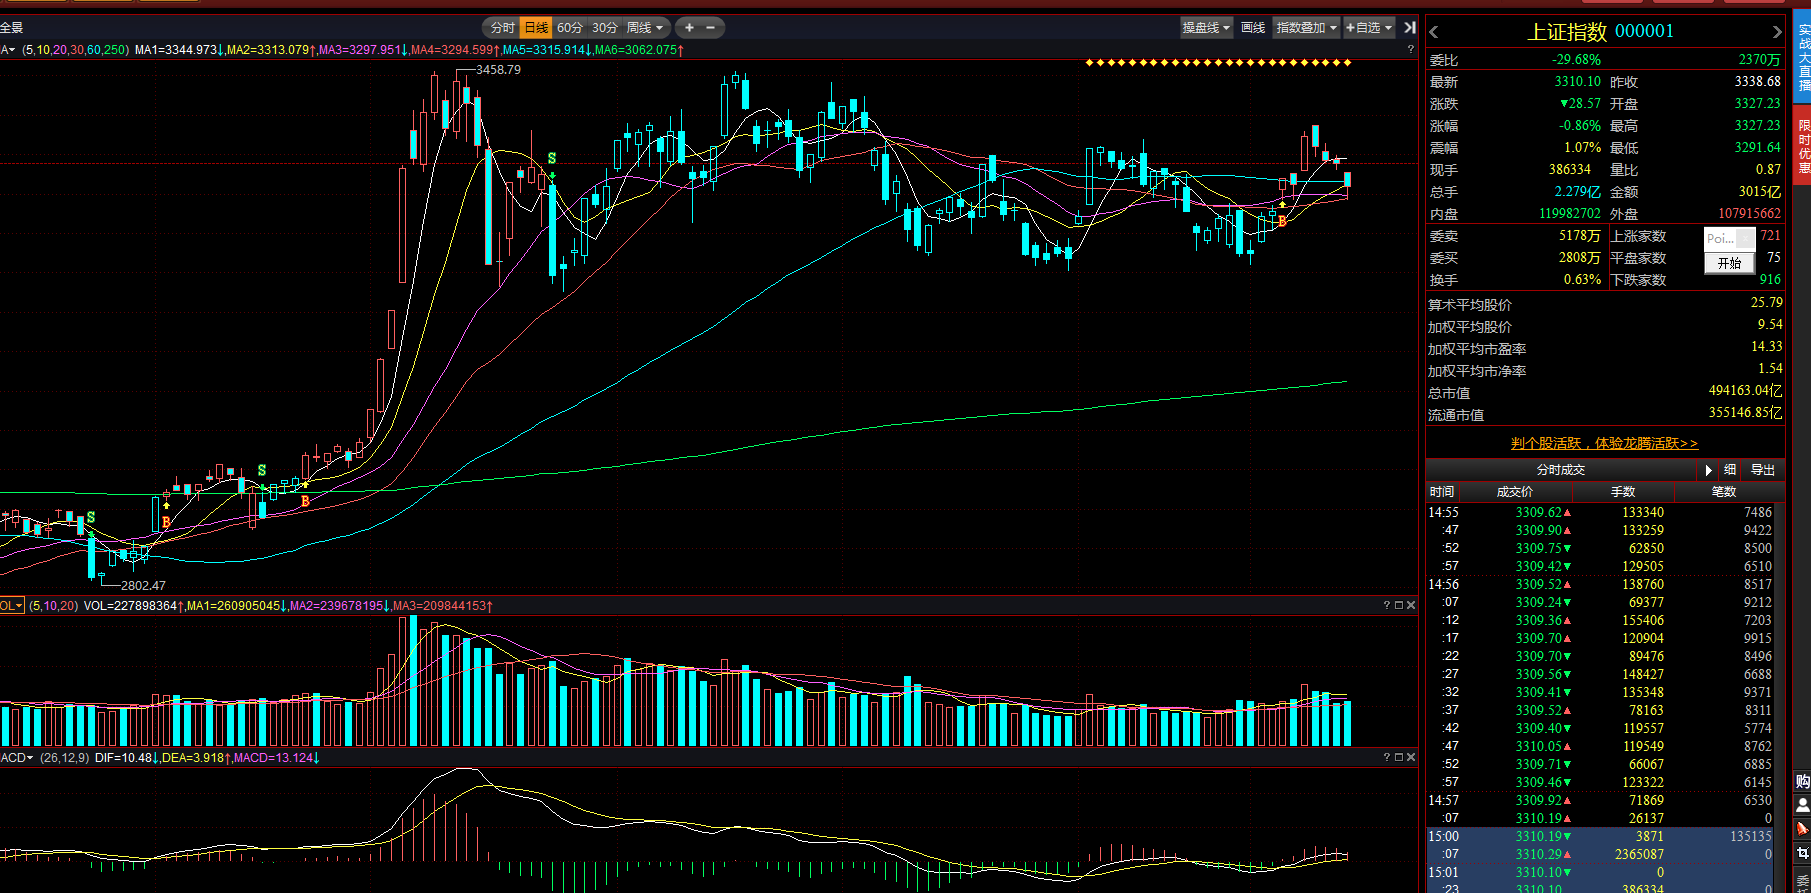Click the MA parameters (5,10,20,30,60,250)
The image size is (1811, 893).
click(x=76, y=49)
